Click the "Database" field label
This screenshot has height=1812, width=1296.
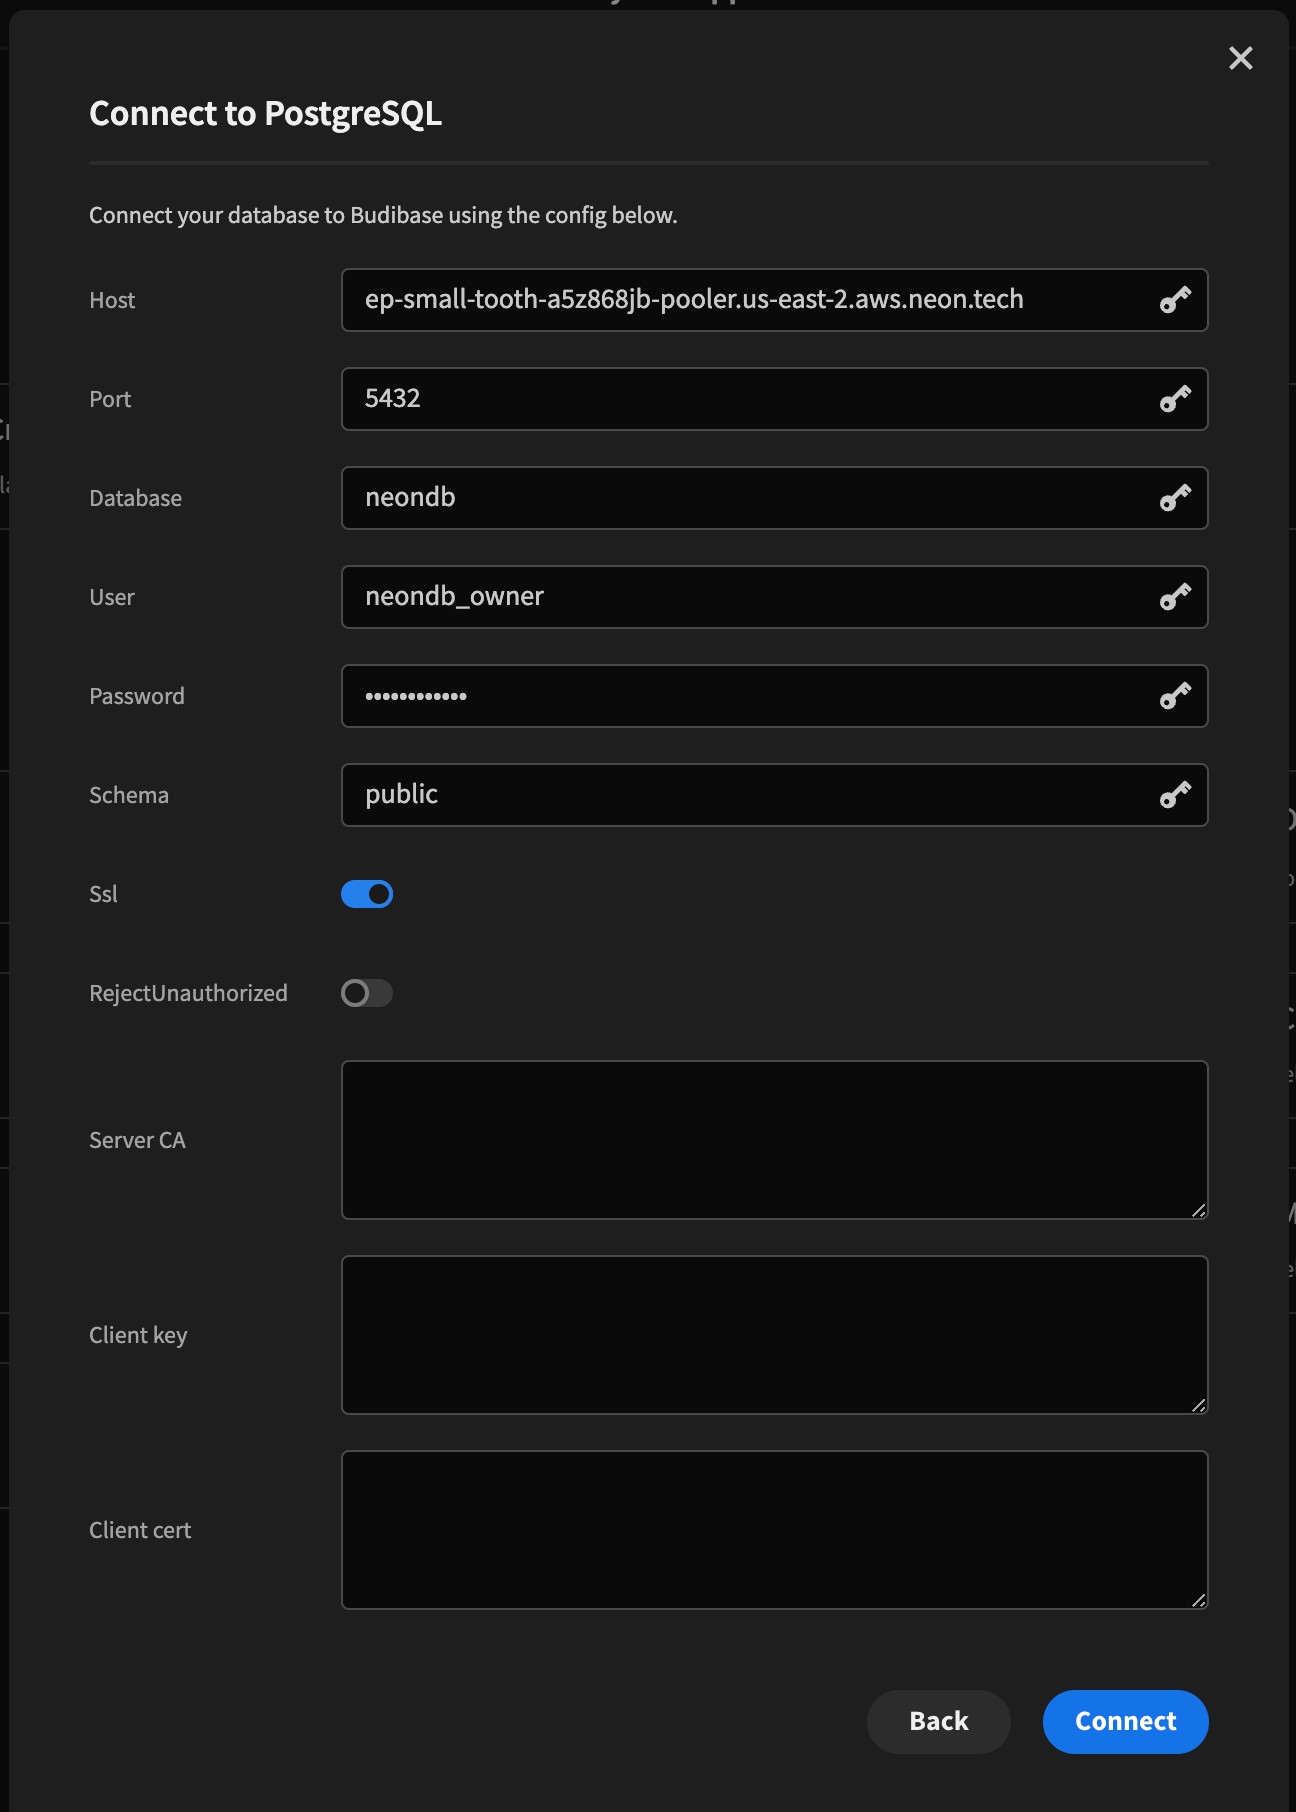(x=135, y=498)
